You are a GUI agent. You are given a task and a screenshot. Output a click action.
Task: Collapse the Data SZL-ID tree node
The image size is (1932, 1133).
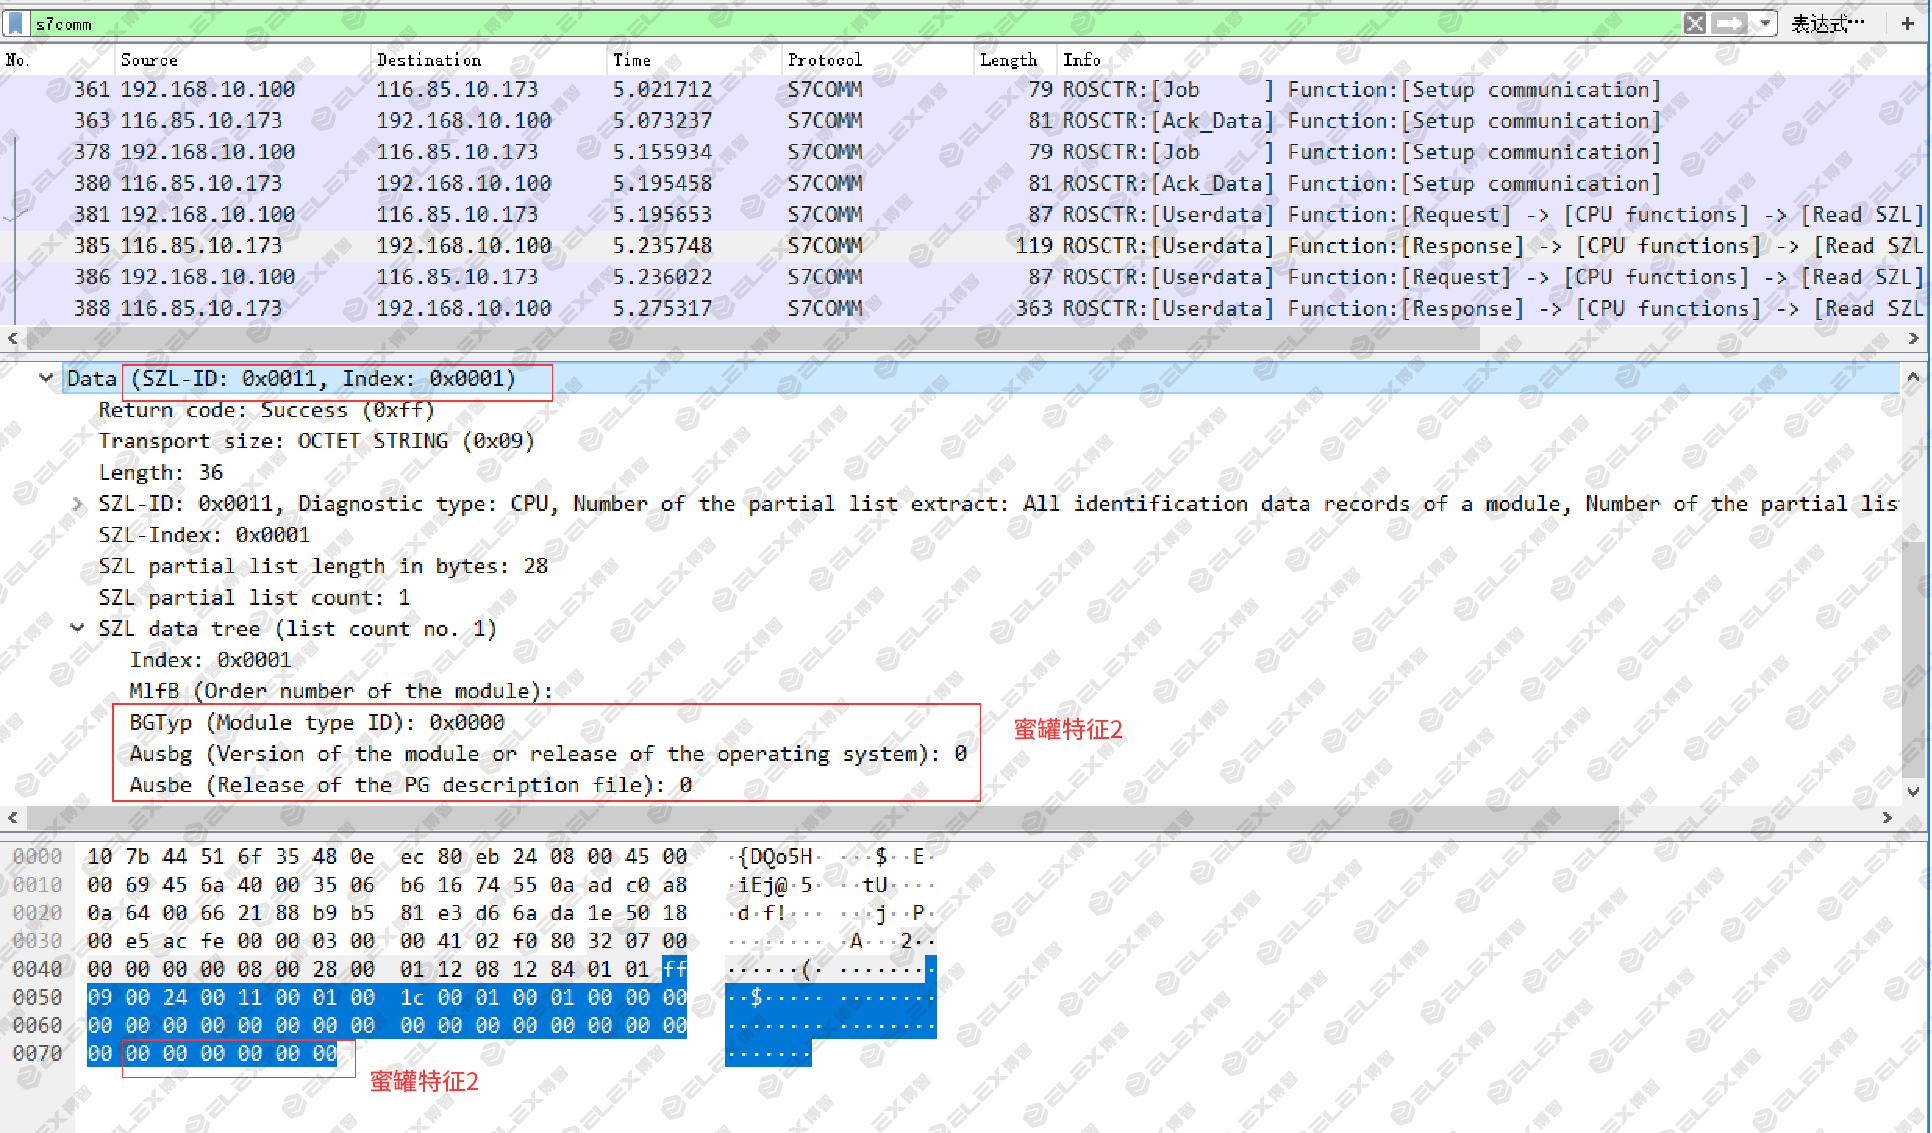point(45,378)
